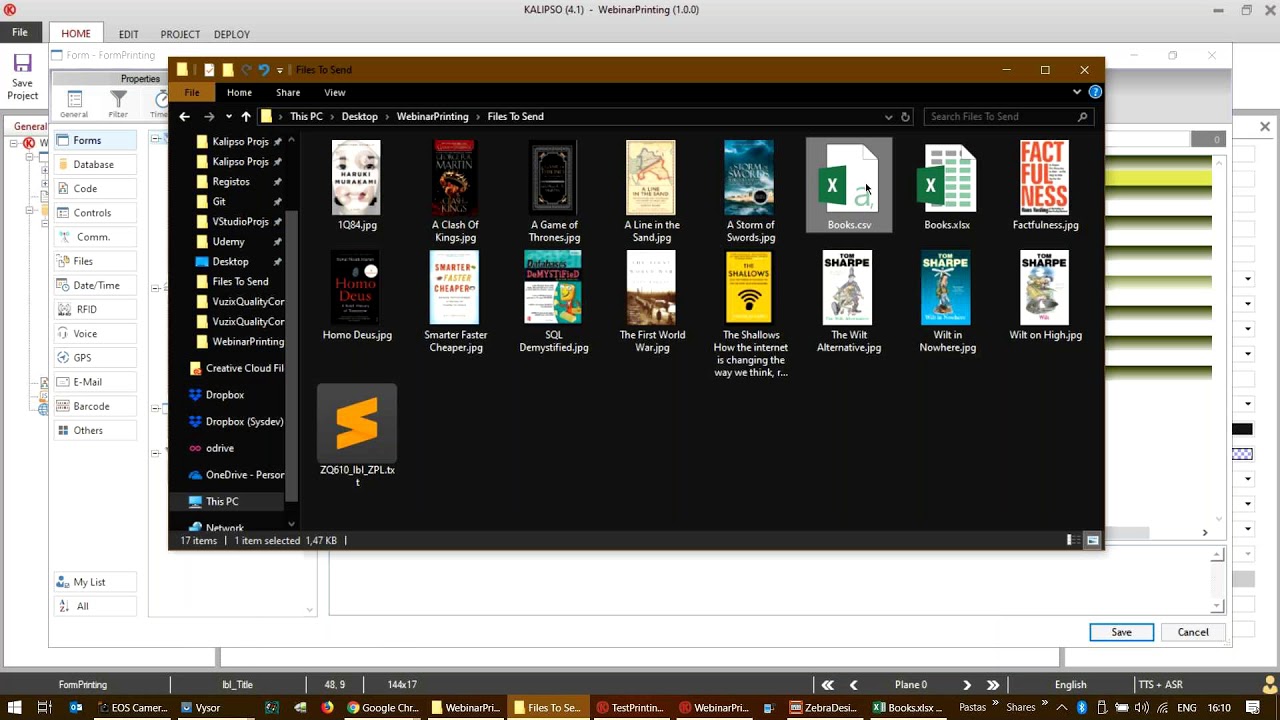Open address bar history dropdown
This screenshot has height=720, width=1280.
pos(888,117)
